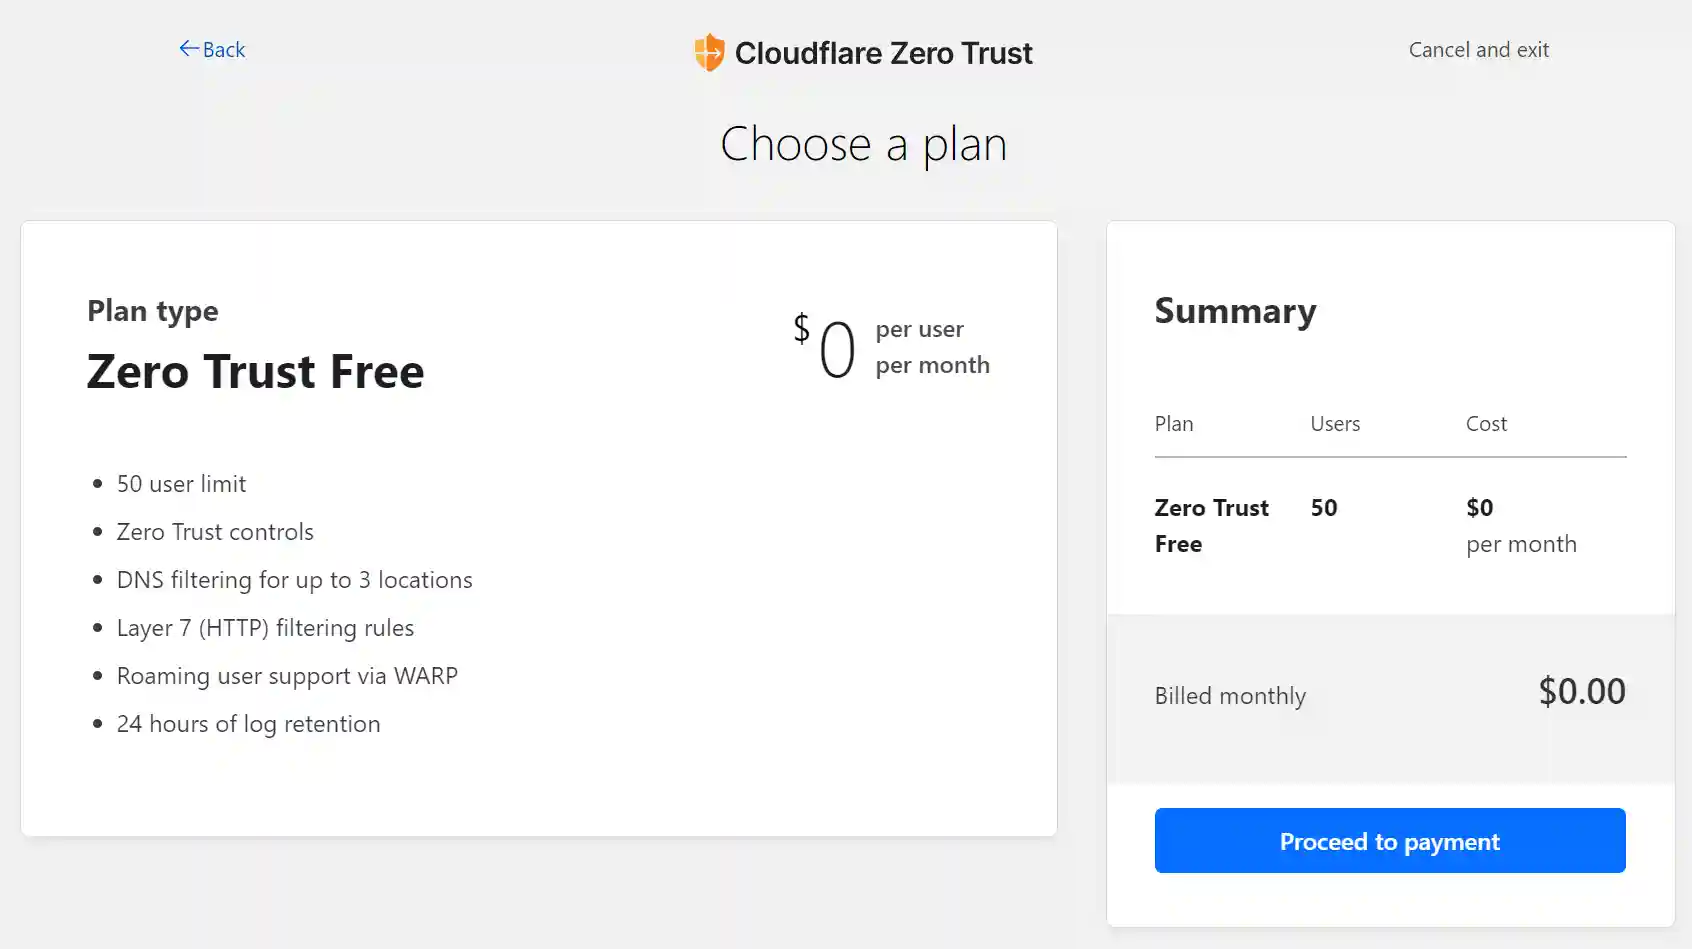Select the bullet next to Layer 7 filtering
The height and width of the screenshot is (949, 1692).
(97, 628)
